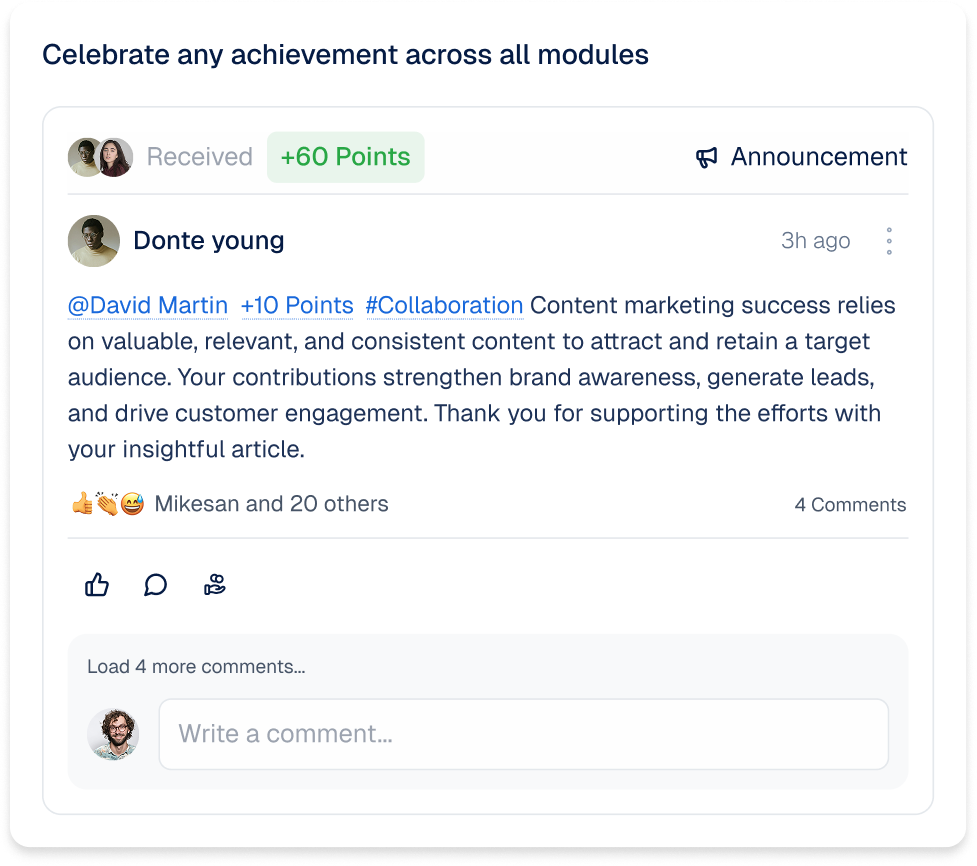Like the post using the thumbs-up icon
The image size is (977, 866).
coord(96,585)
